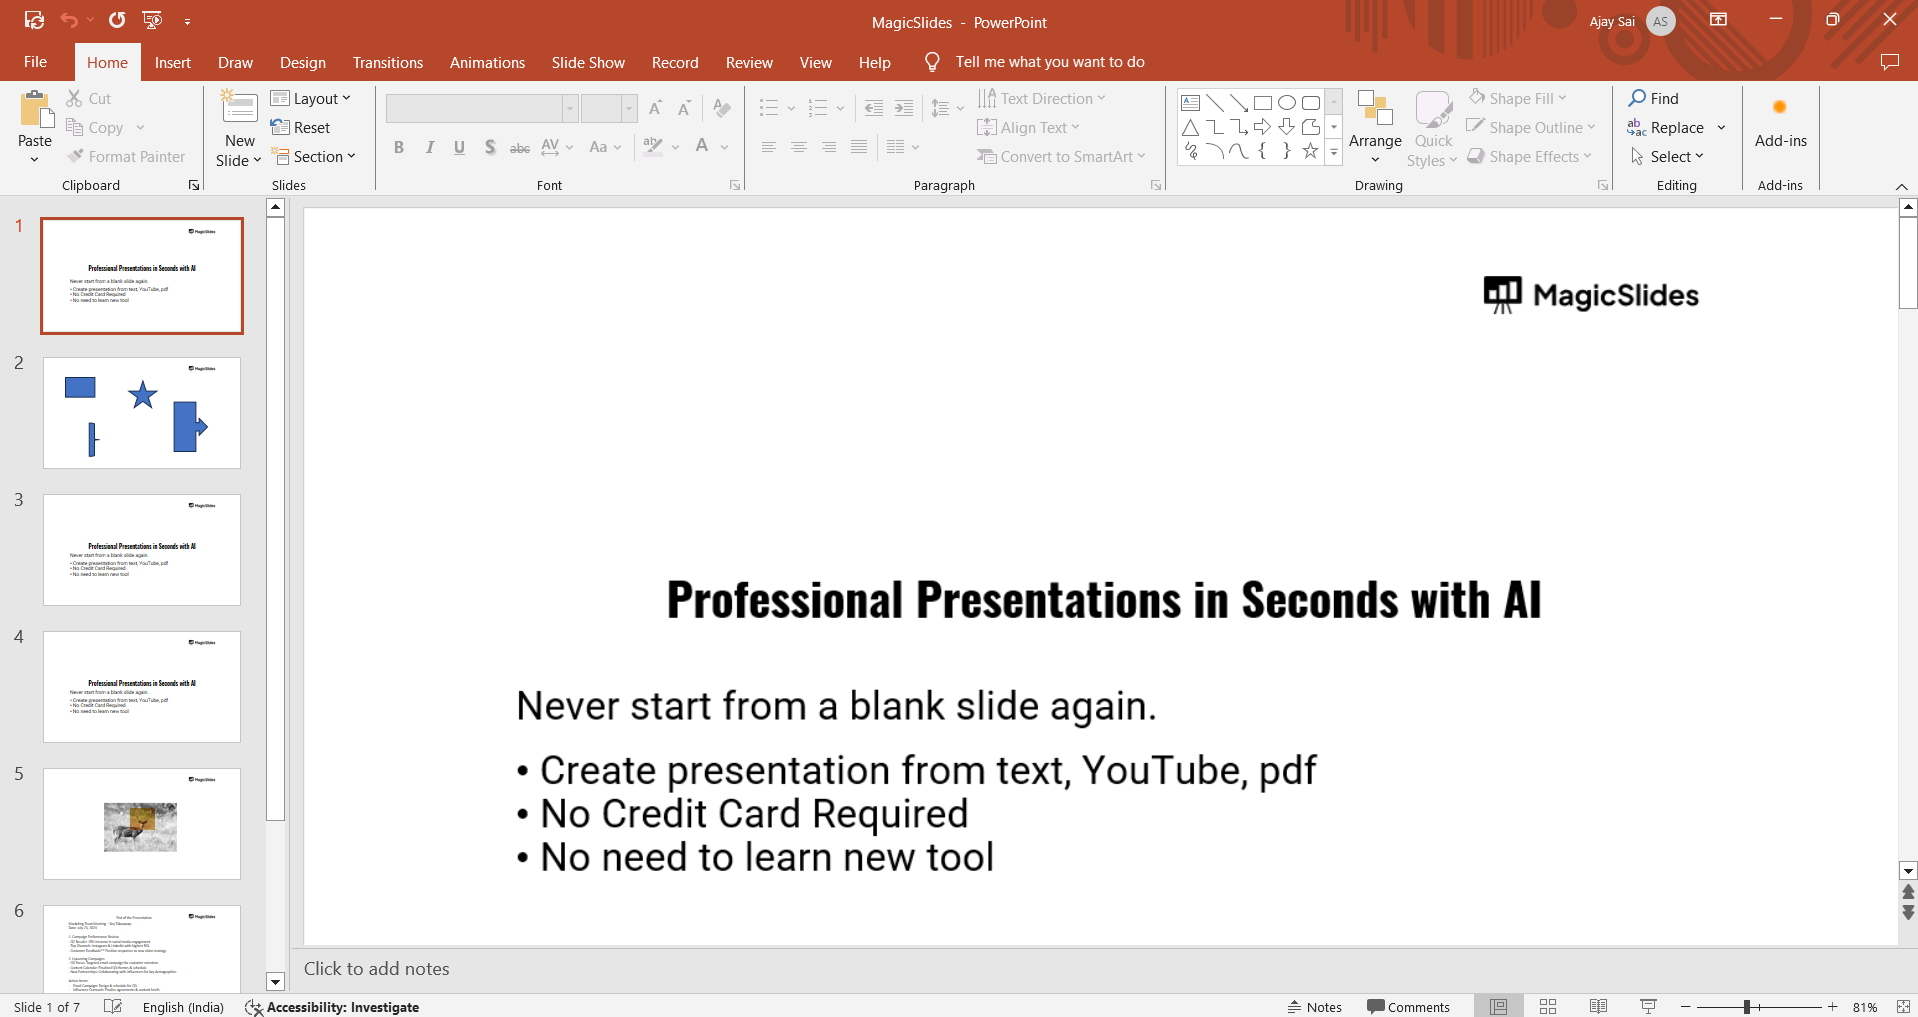Viewport: 1918px width, 1017px height.
Task: Insert a New Slide
Action: [x=239, y=108]
